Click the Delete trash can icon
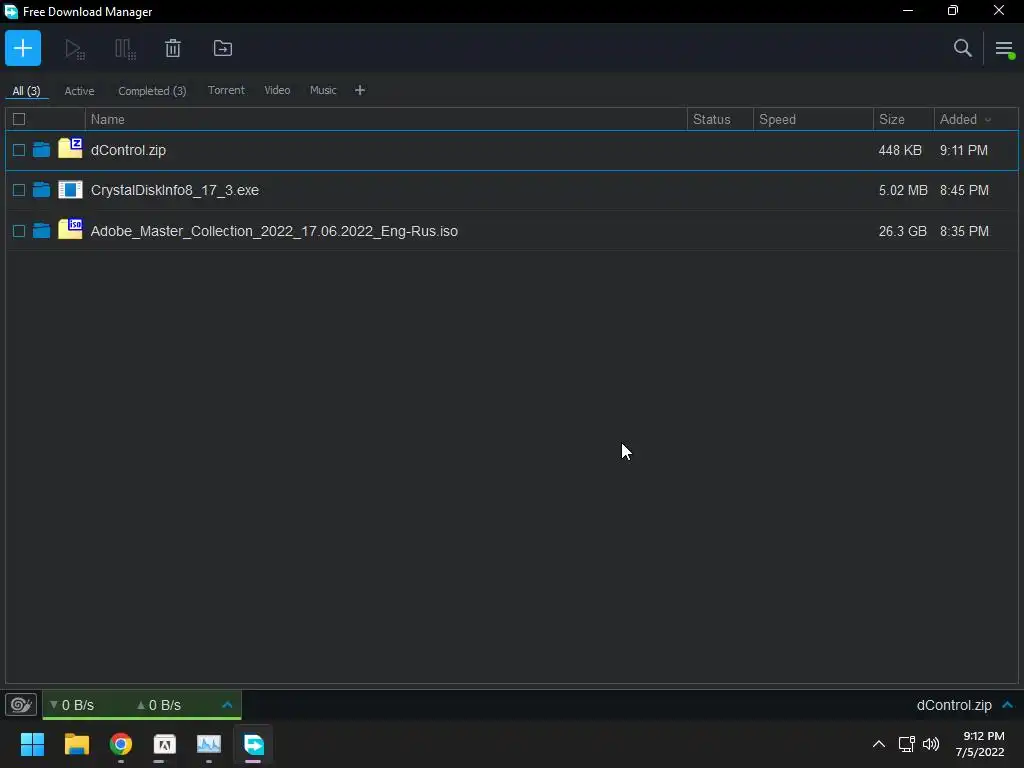1024x768 pixels. [172, 48]
